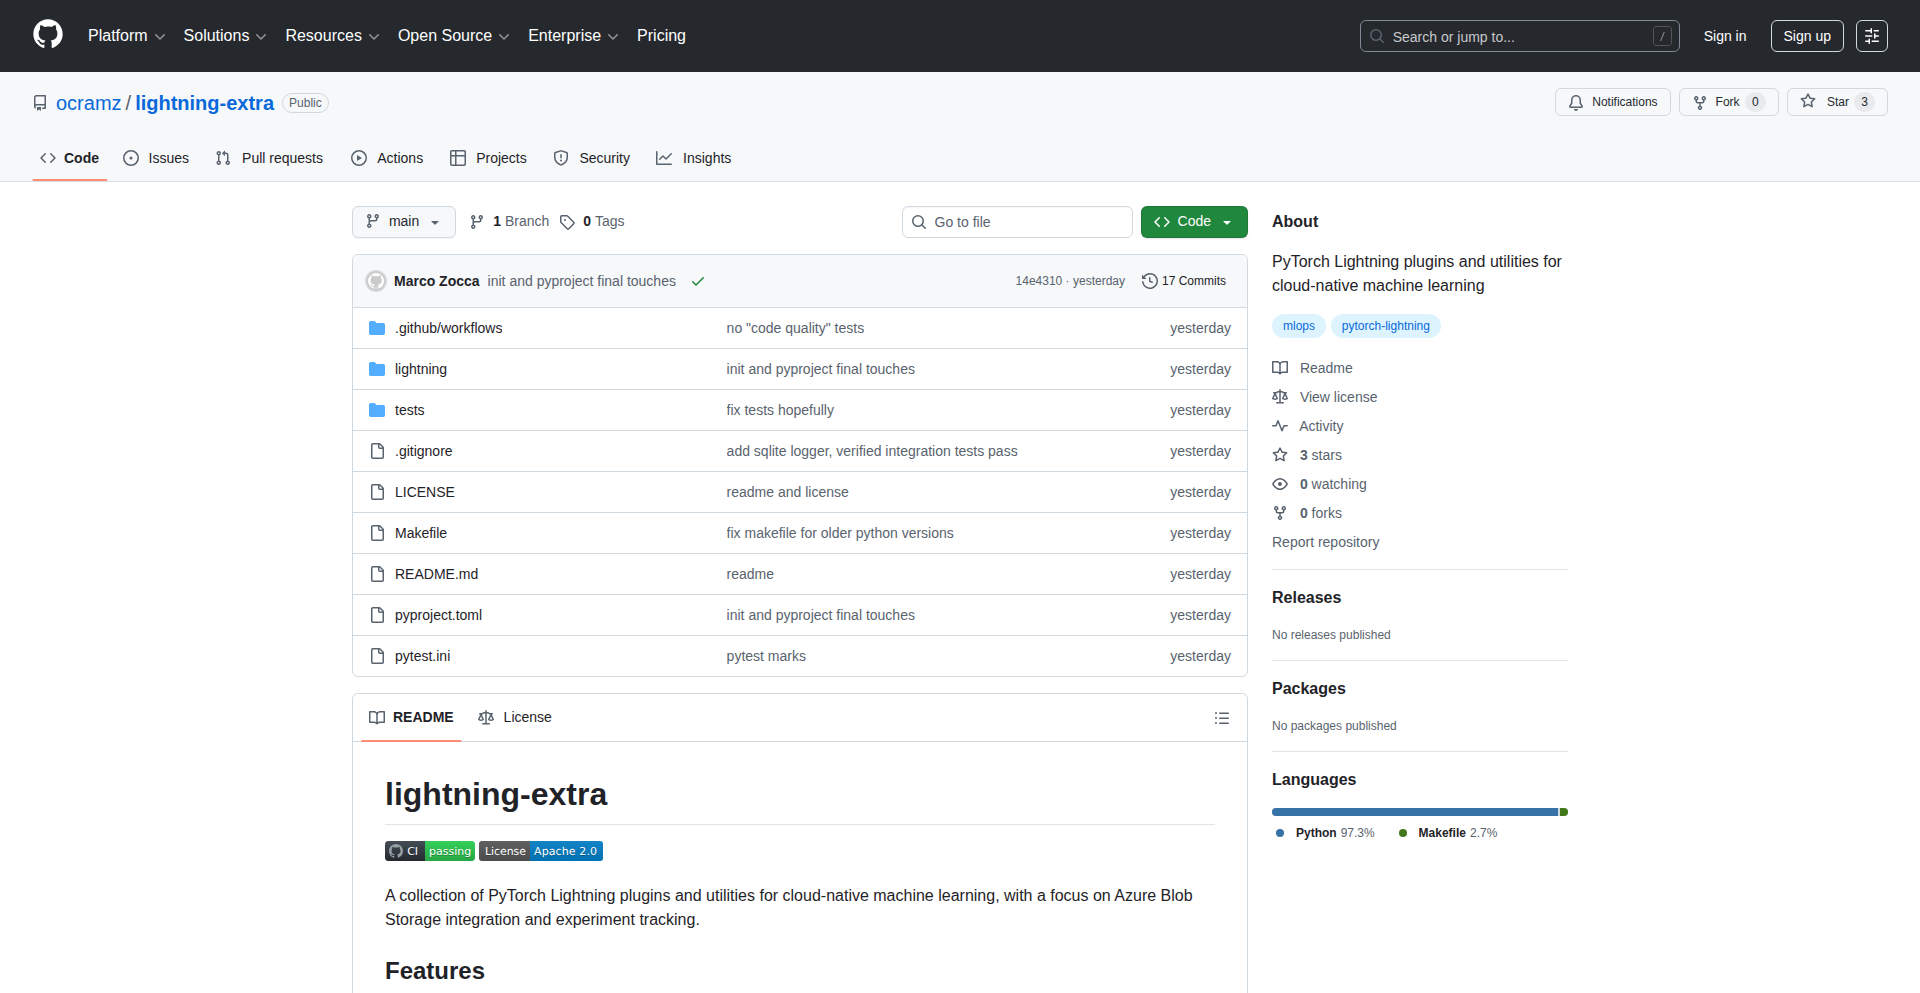Viewport: 1920px width, 993px height.
Task: Switch to the License tab
Action: click(515, 717)
